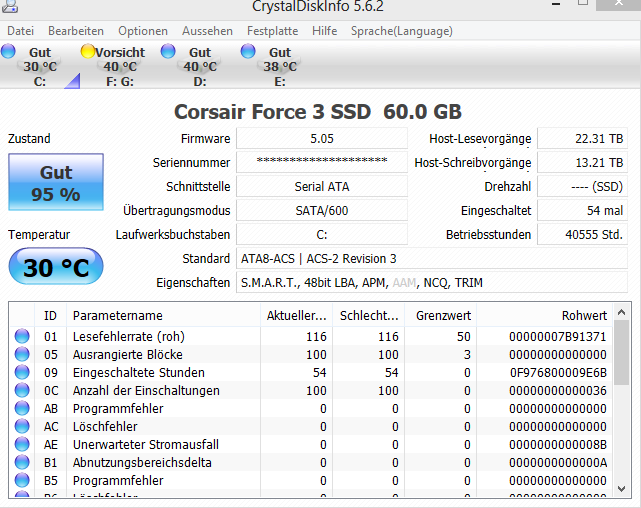
Task: Open the Sprache(Language) menu
Action: 401,31
